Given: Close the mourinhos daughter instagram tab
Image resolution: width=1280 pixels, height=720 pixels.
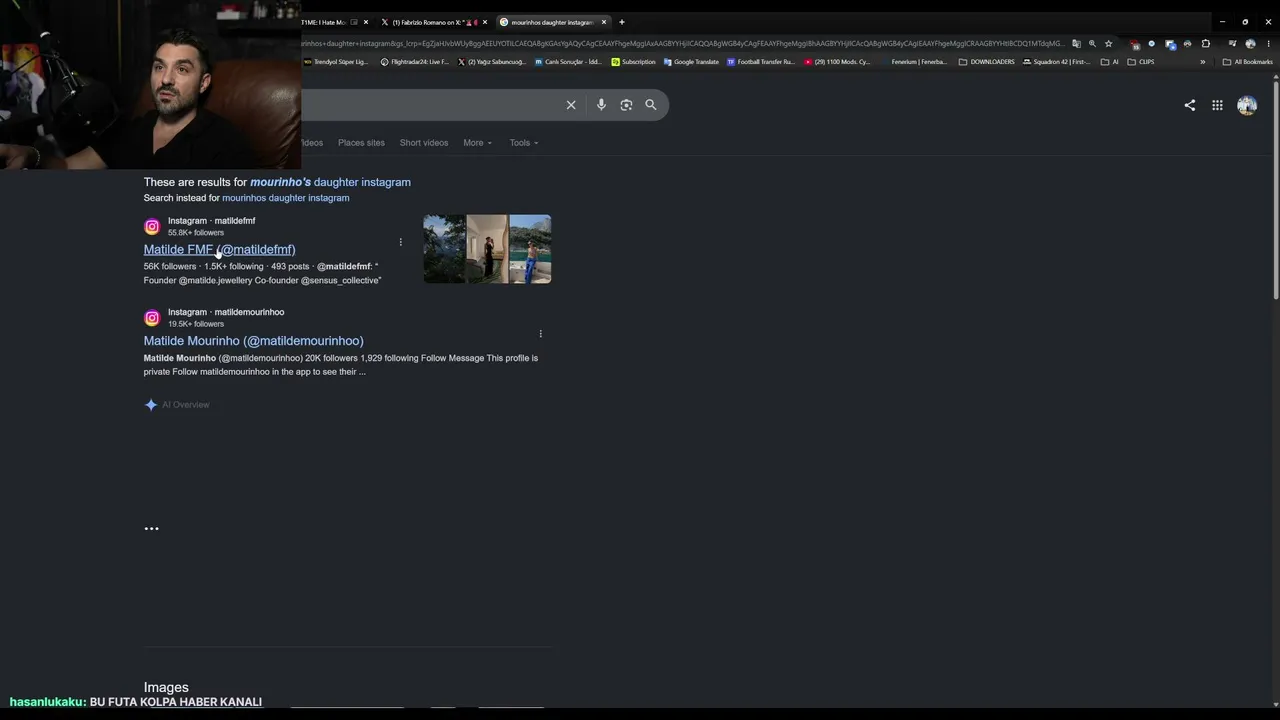Looking at the screenshot, I should [x=604, y=22].
